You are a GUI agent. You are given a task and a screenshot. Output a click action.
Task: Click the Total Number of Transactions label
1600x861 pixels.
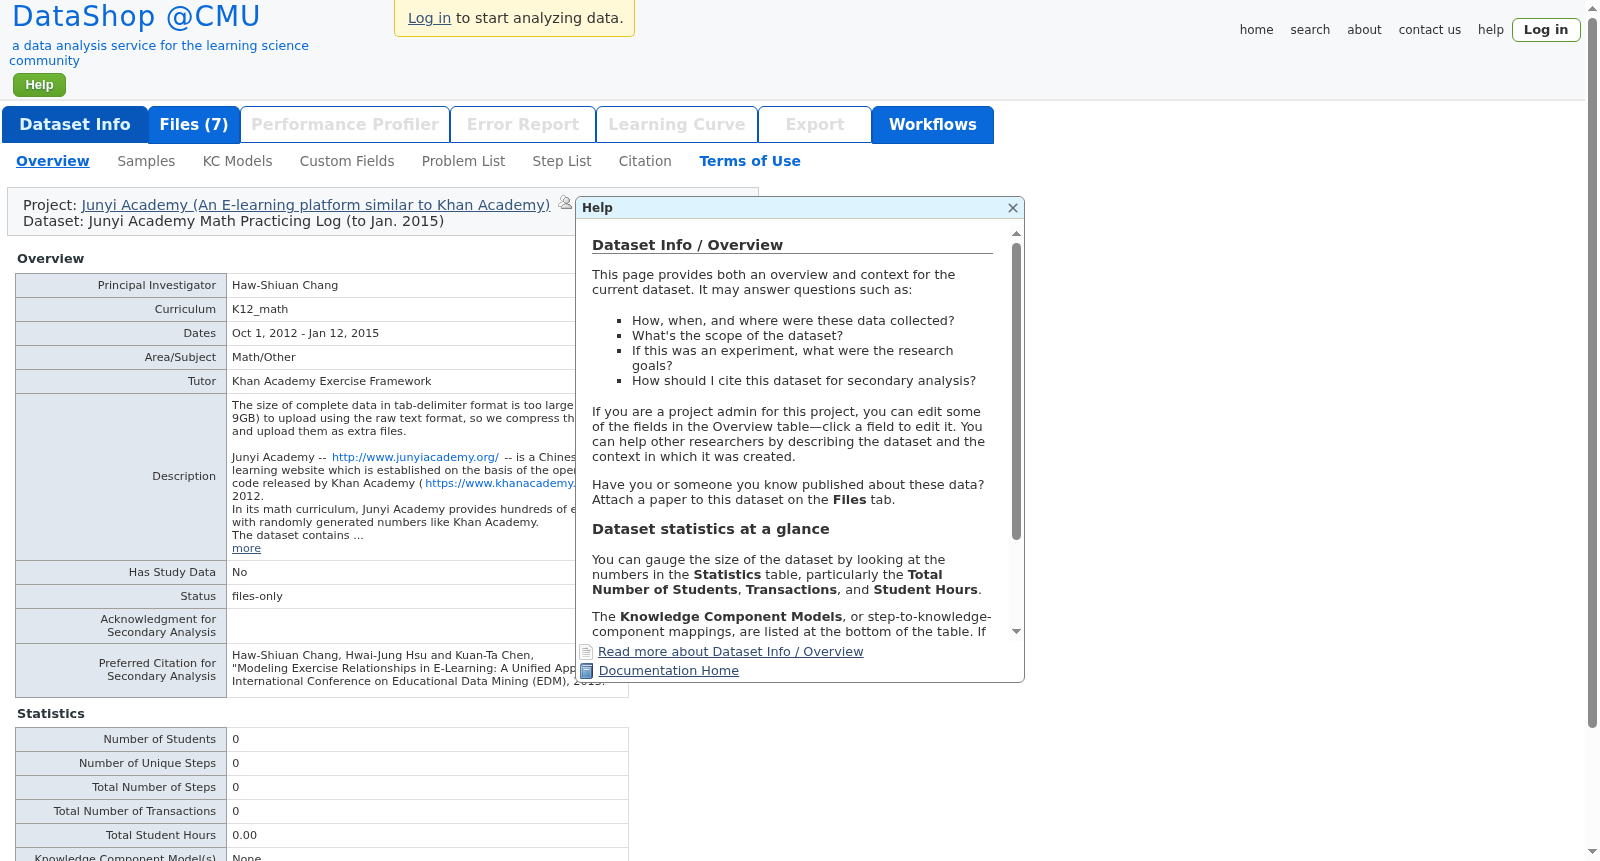coord(135,811)
